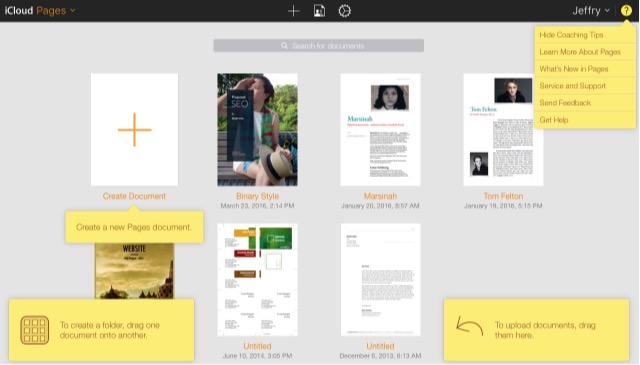Open the Untitled business cards document thumbnail
This screenshot has height=365, width=640.
coord(257,280)
